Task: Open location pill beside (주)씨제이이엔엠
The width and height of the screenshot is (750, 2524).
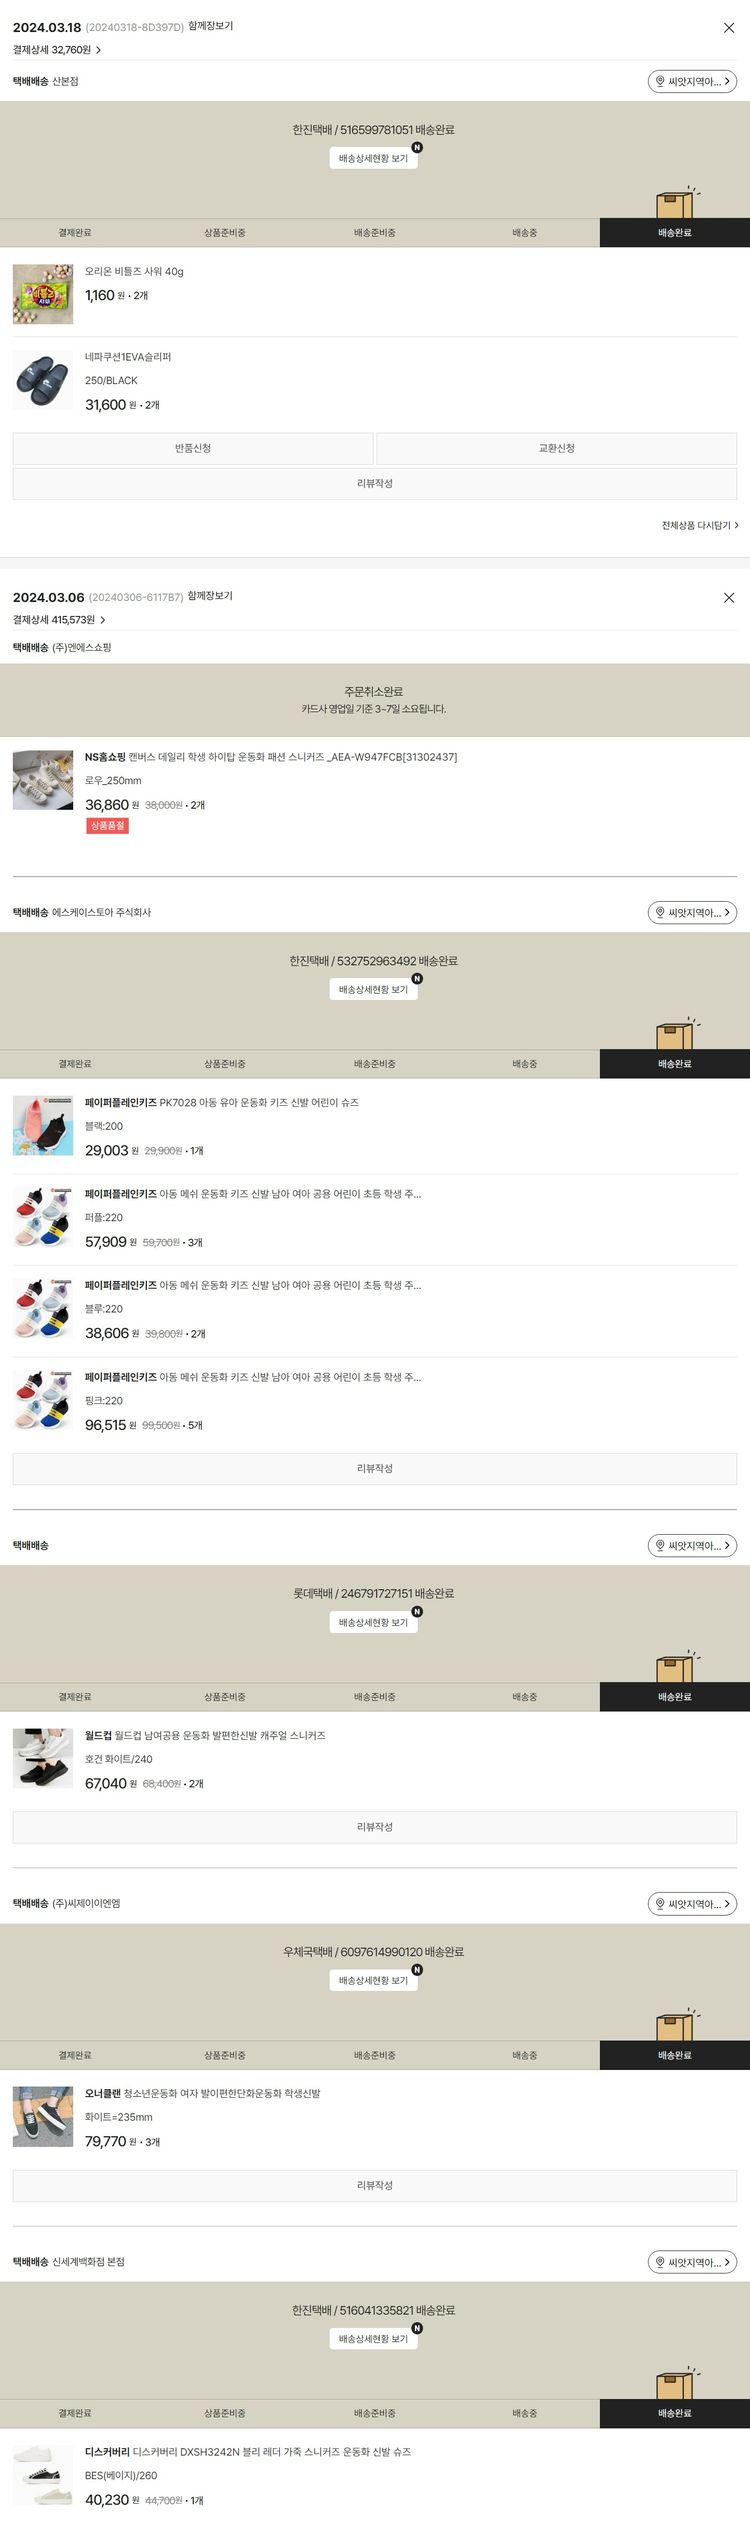Action: click(x=692, y=1904)
